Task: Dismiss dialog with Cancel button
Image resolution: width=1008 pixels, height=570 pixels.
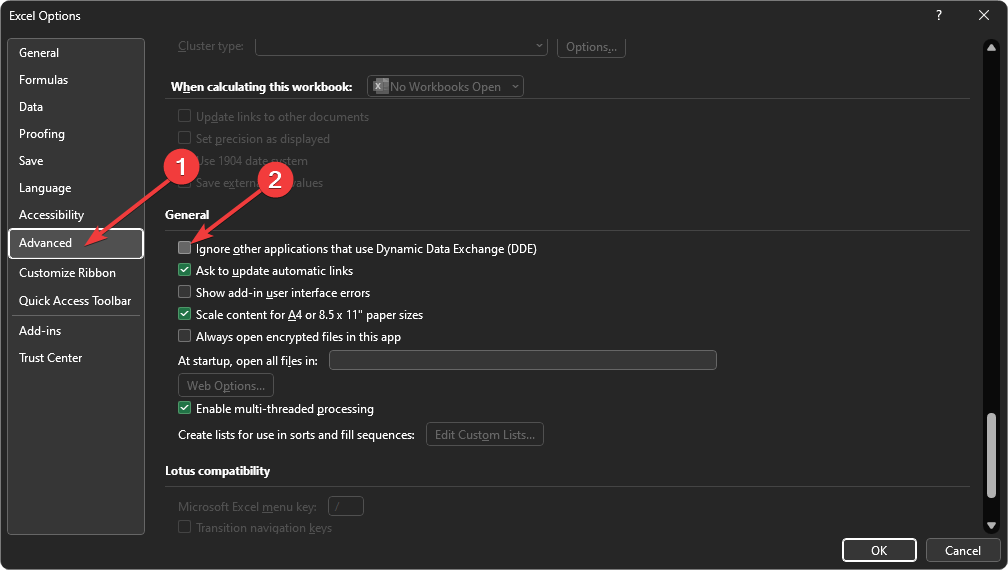Action: 962,550
